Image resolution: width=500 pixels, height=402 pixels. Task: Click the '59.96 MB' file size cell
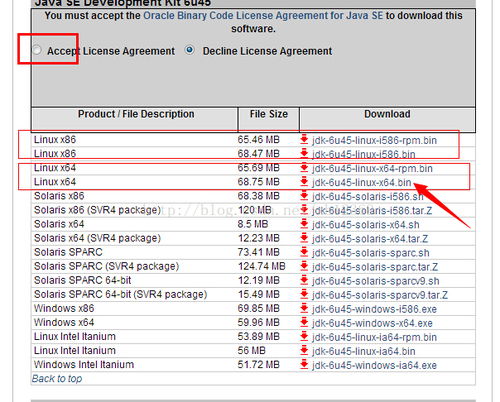tap(259, 322)
